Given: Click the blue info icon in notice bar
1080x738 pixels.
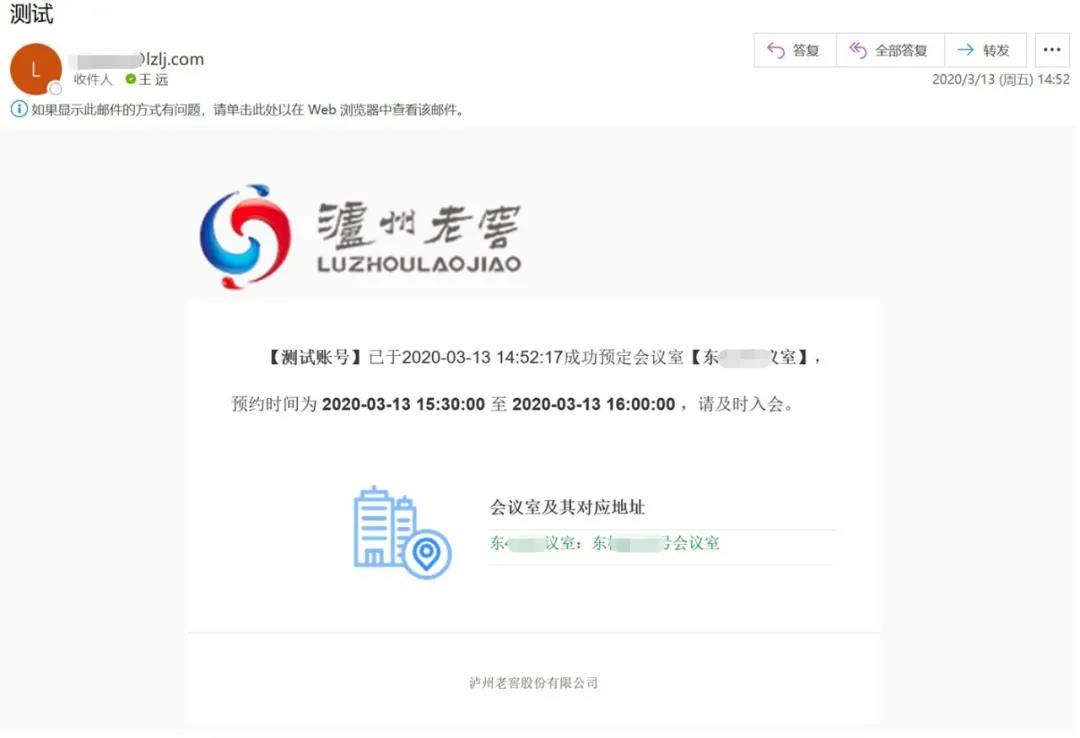Looking at the screenshot, I should (x=19, y=109).
